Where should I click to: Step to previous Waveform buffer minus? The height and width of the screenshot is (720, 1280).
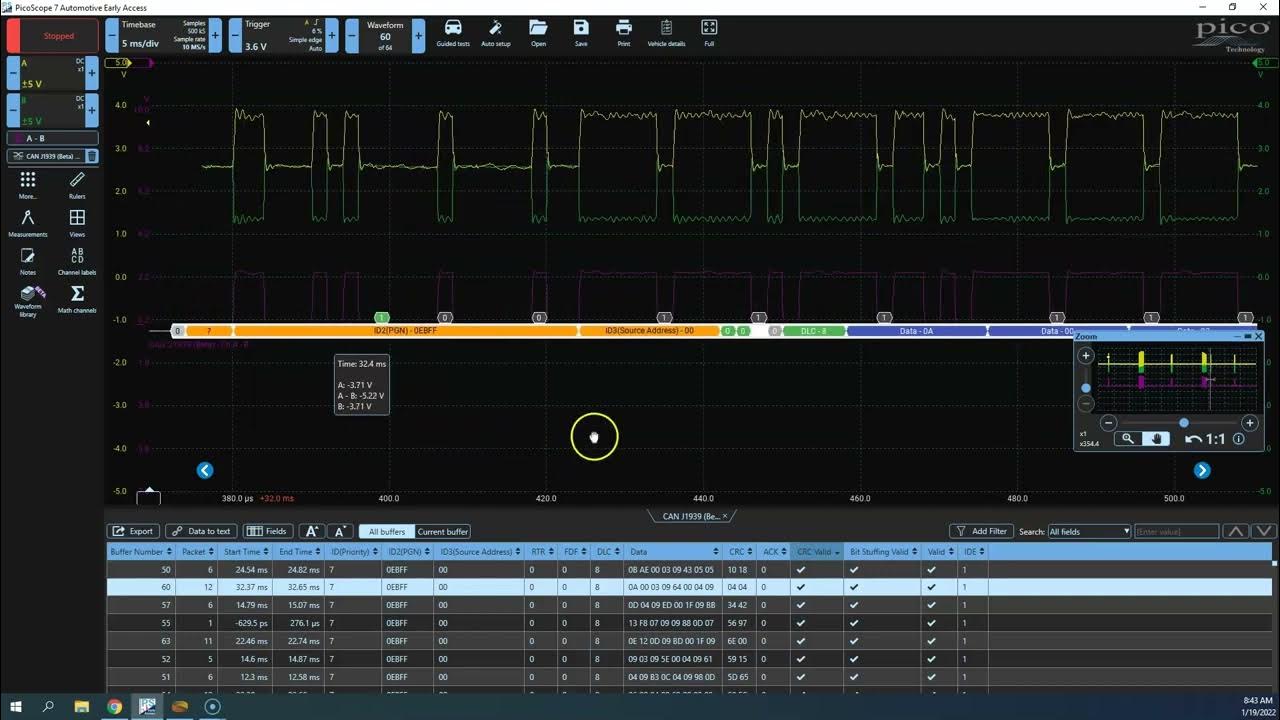pyautogui.click(x=352, y=36)
